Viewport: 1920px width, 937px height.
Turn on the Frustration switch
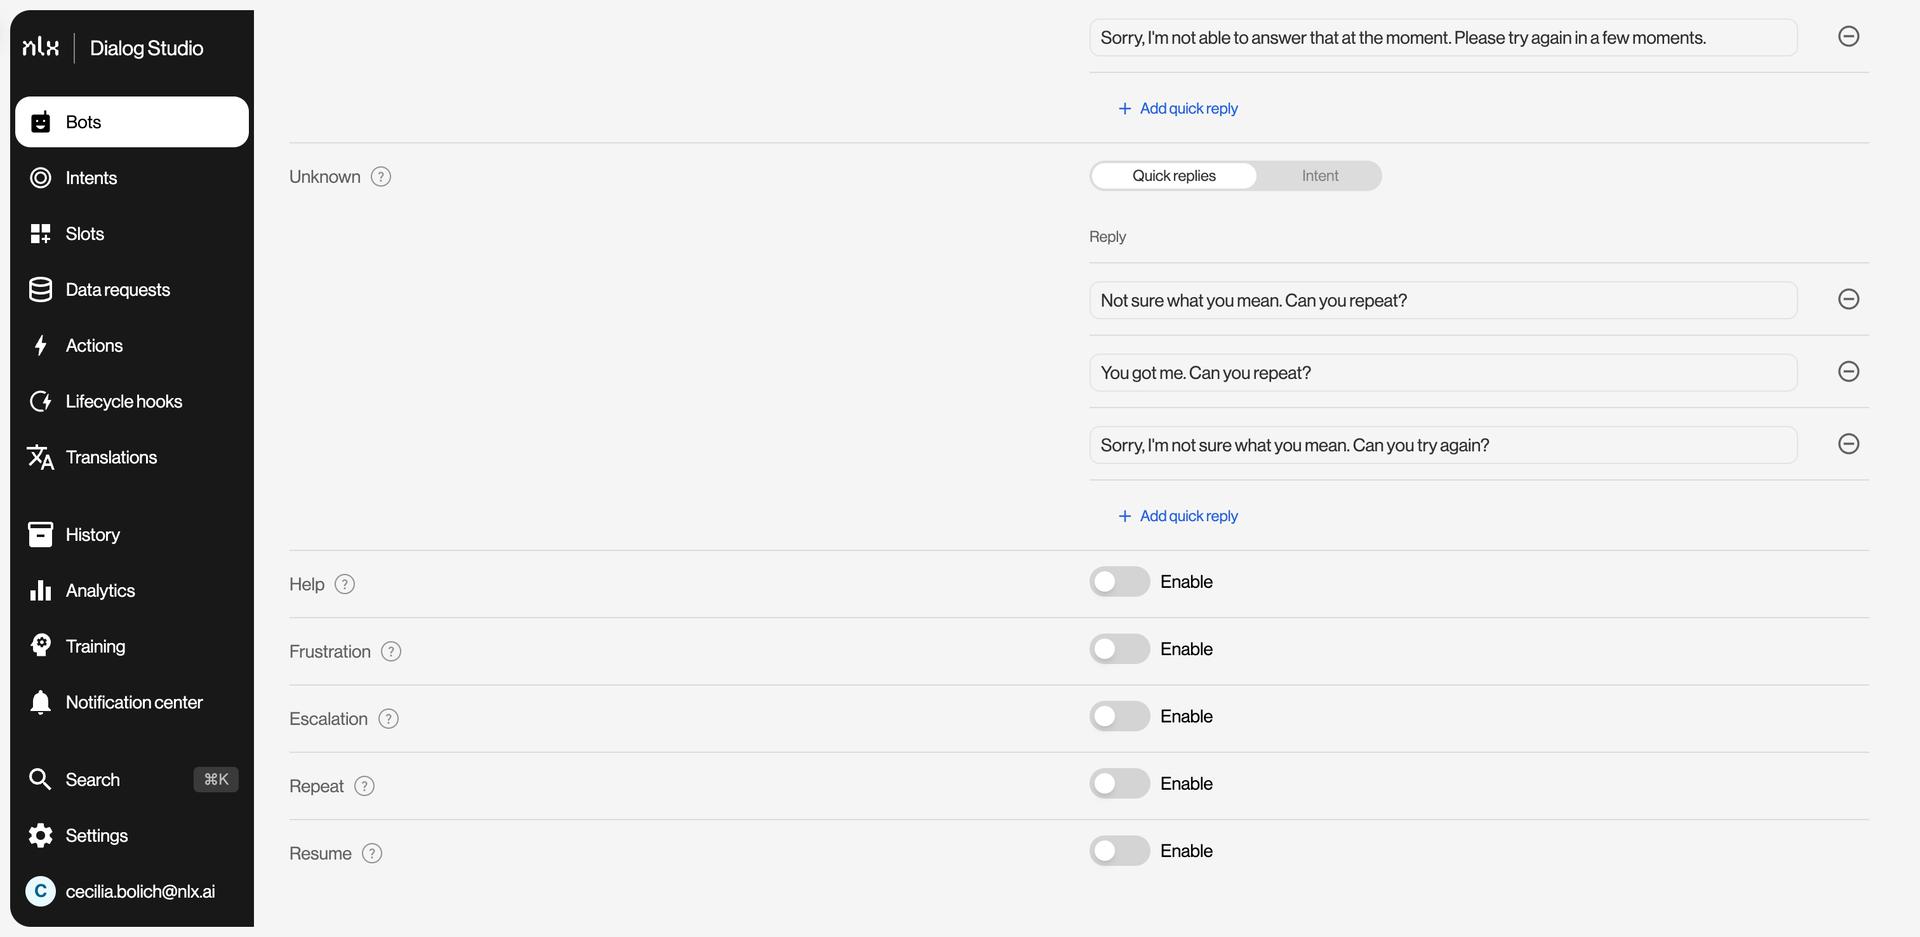point(1118,648)
